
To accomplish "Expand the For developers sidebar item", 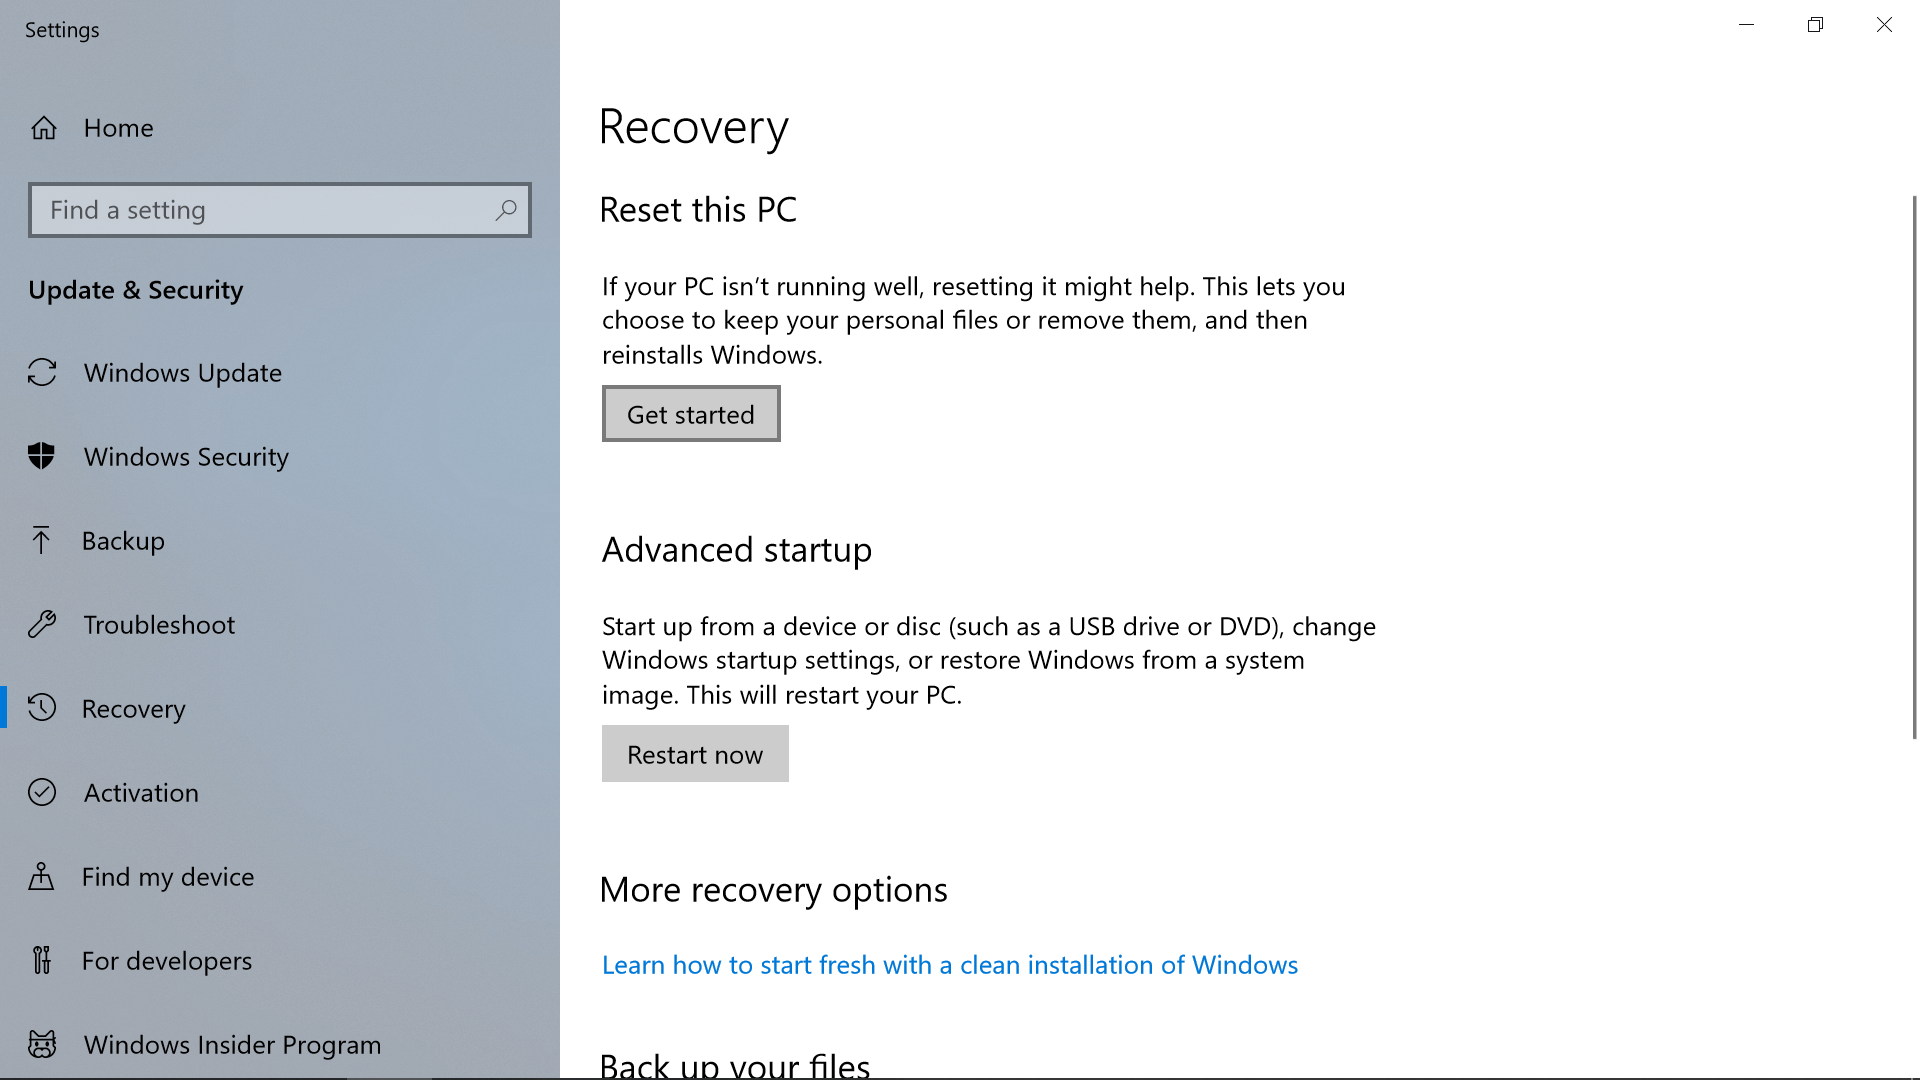I will pos(167,959).
